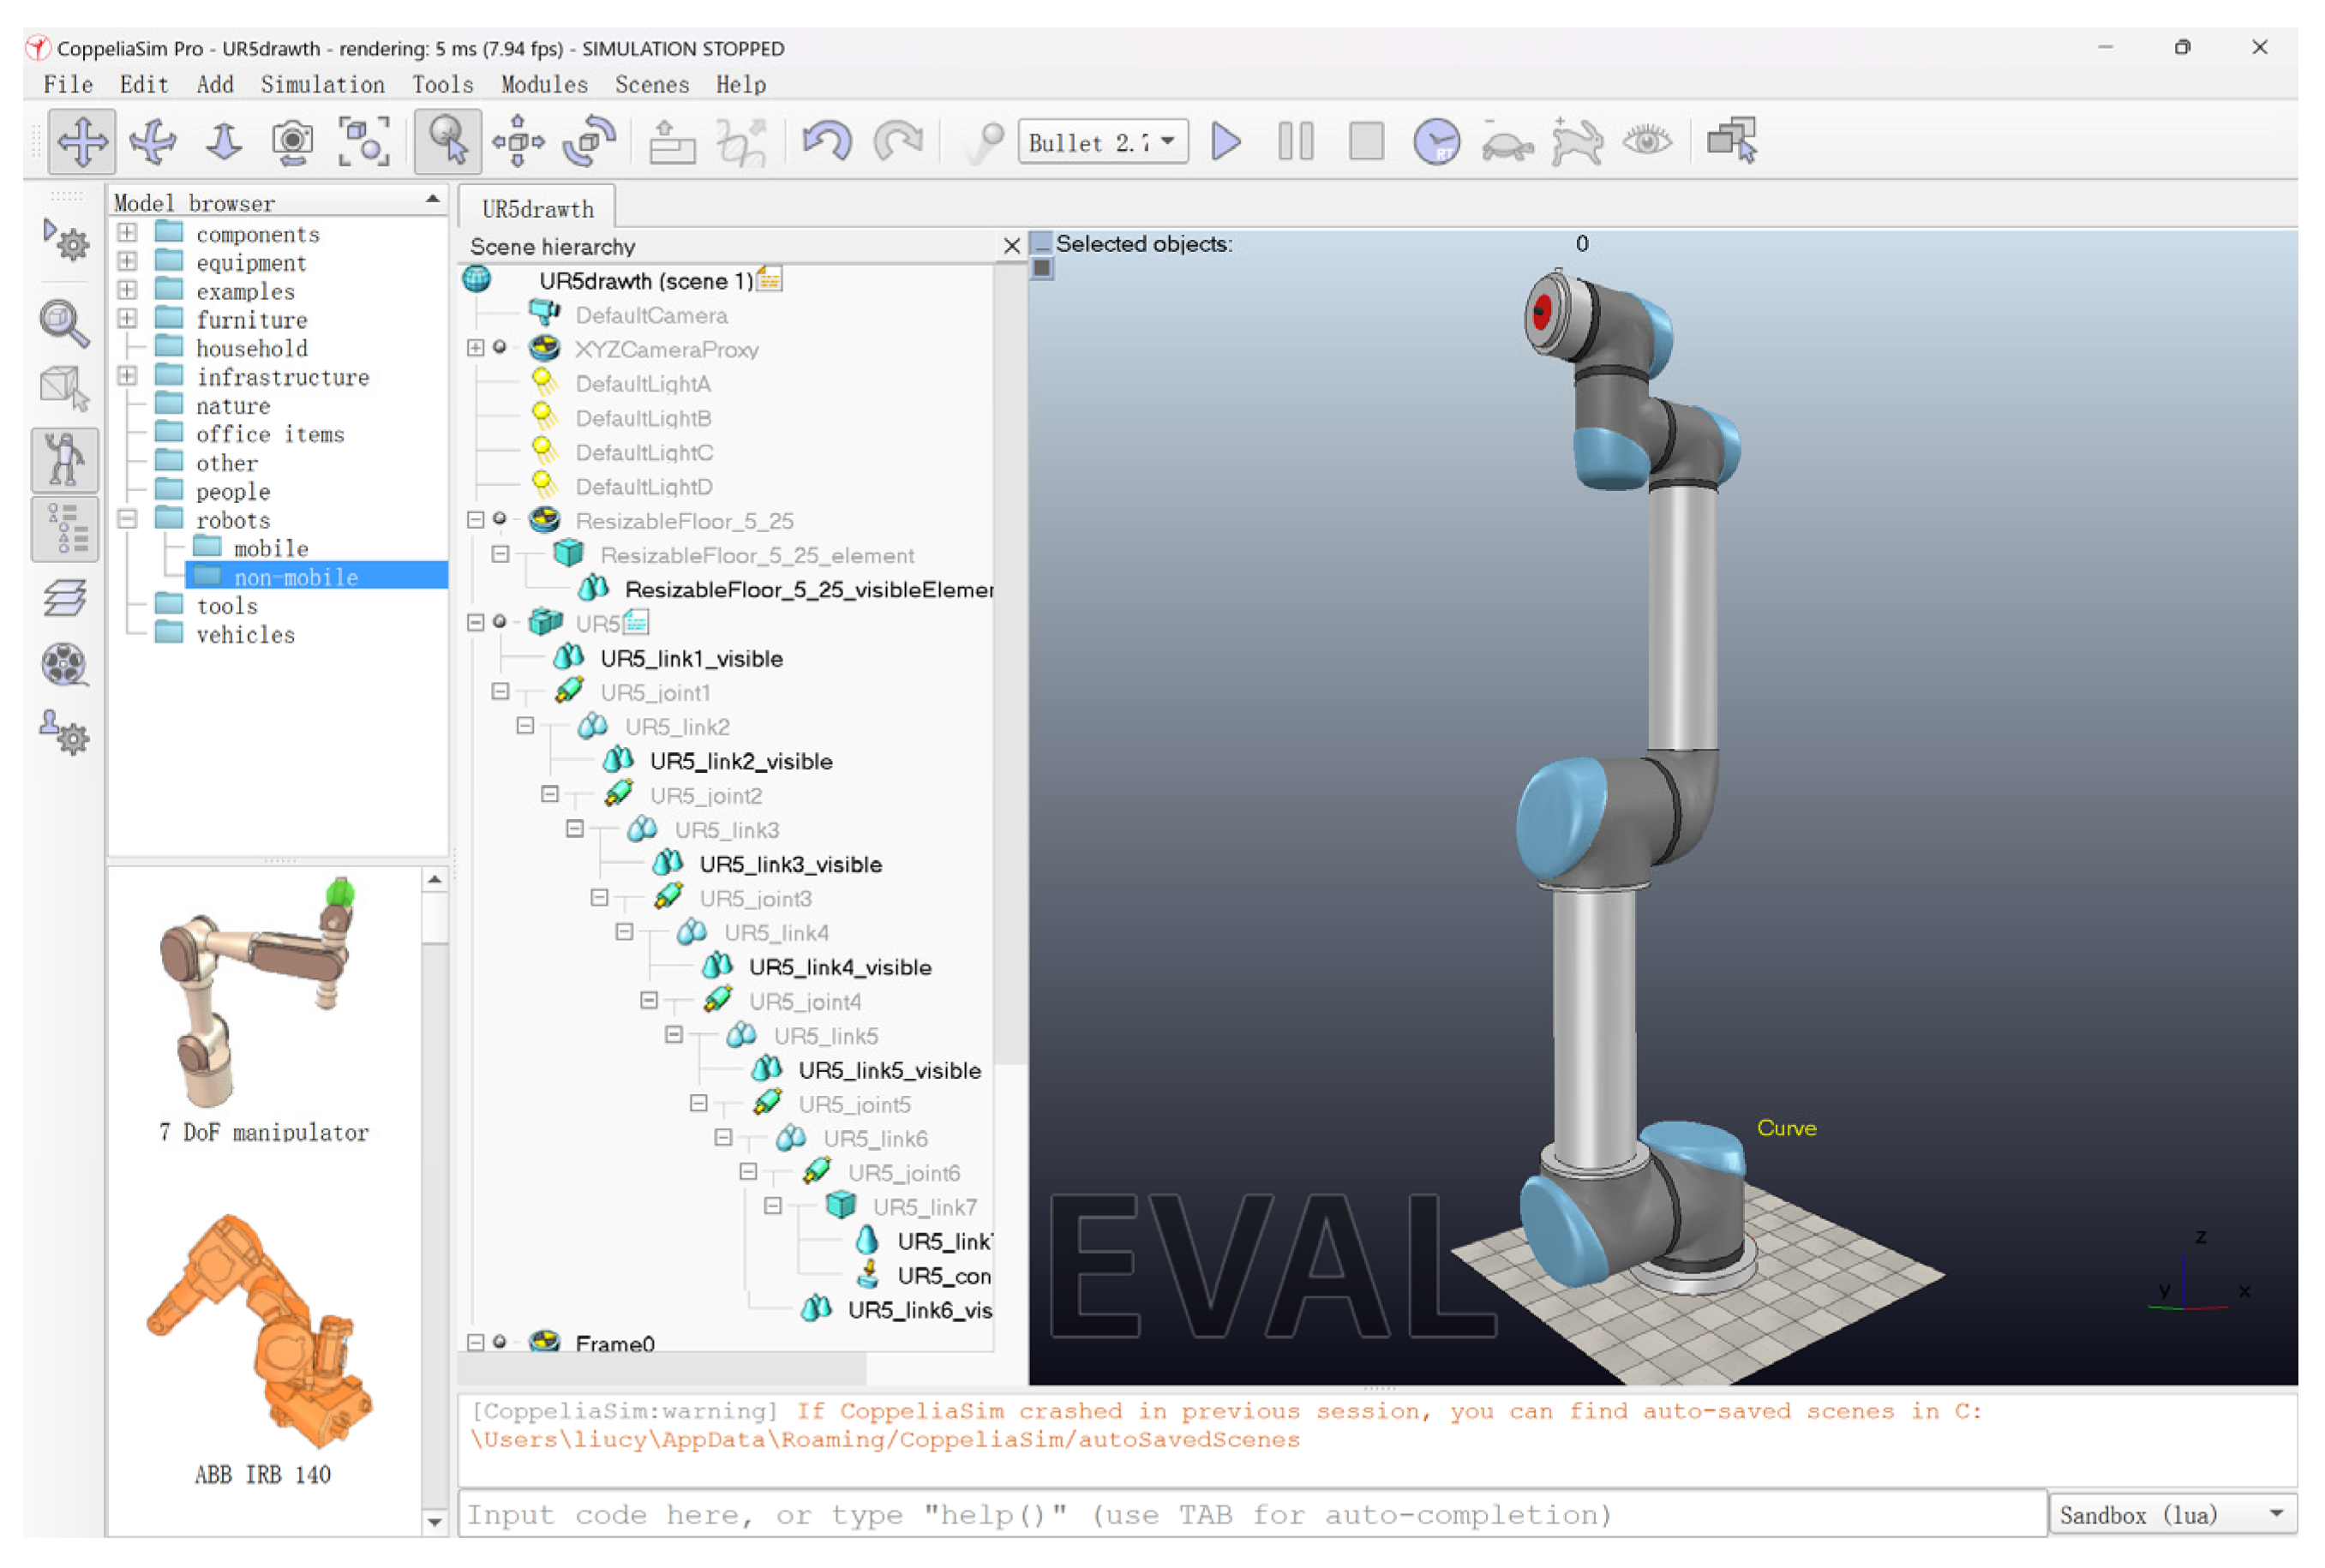Collapse the UR5_joint1 tree node

(x=500, y=692)
